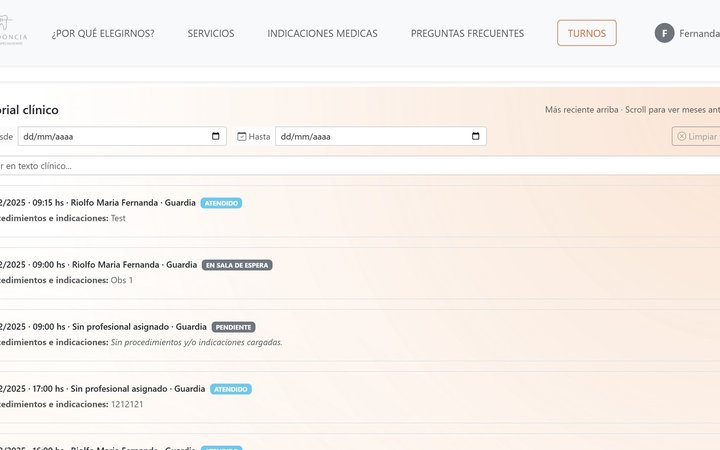Click the clinic logo in header

click(x=13, y=30)
